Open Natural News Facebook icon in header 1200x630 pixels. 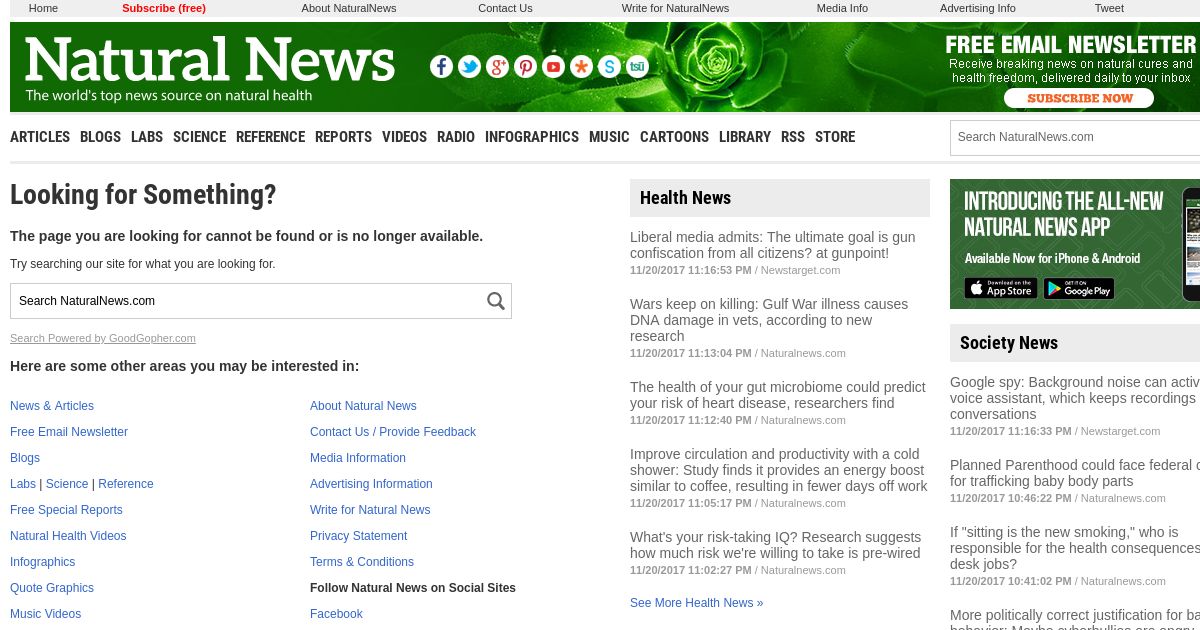[441, 67]
